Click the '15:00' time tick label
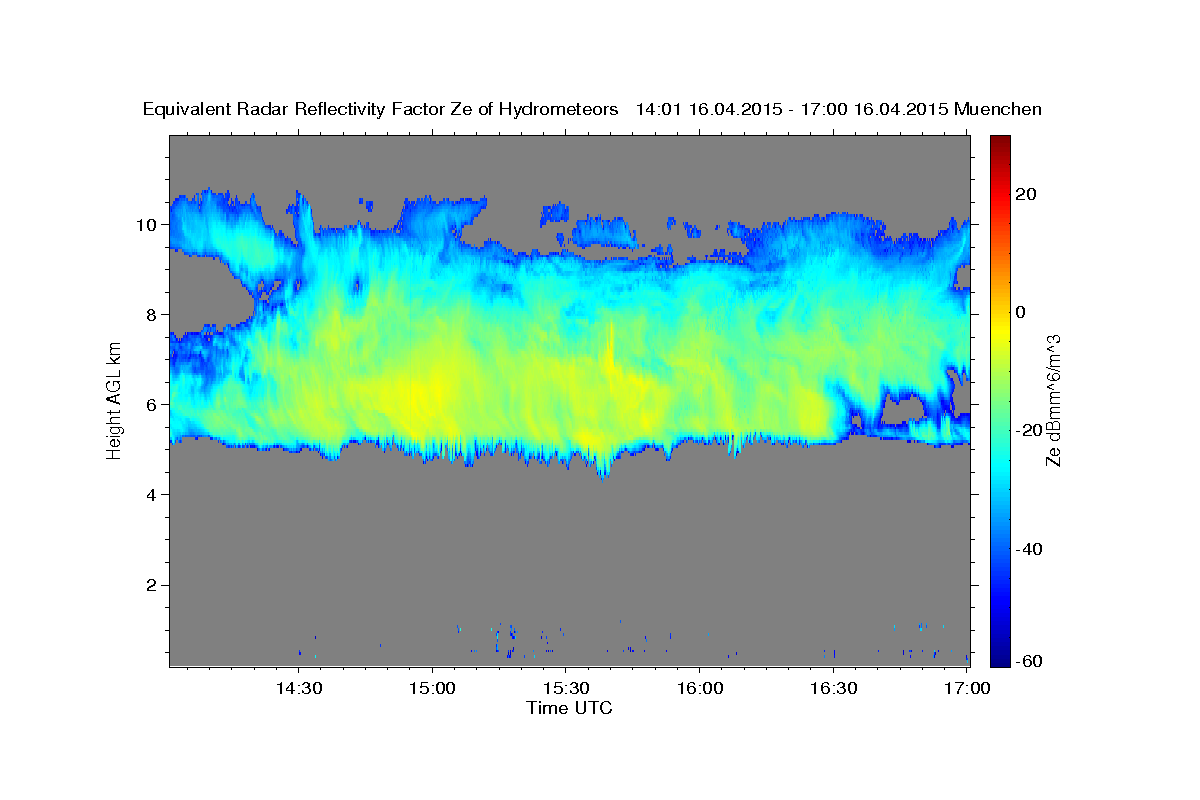The width and height of the screenshot is (1200, 800). point(433,689)
